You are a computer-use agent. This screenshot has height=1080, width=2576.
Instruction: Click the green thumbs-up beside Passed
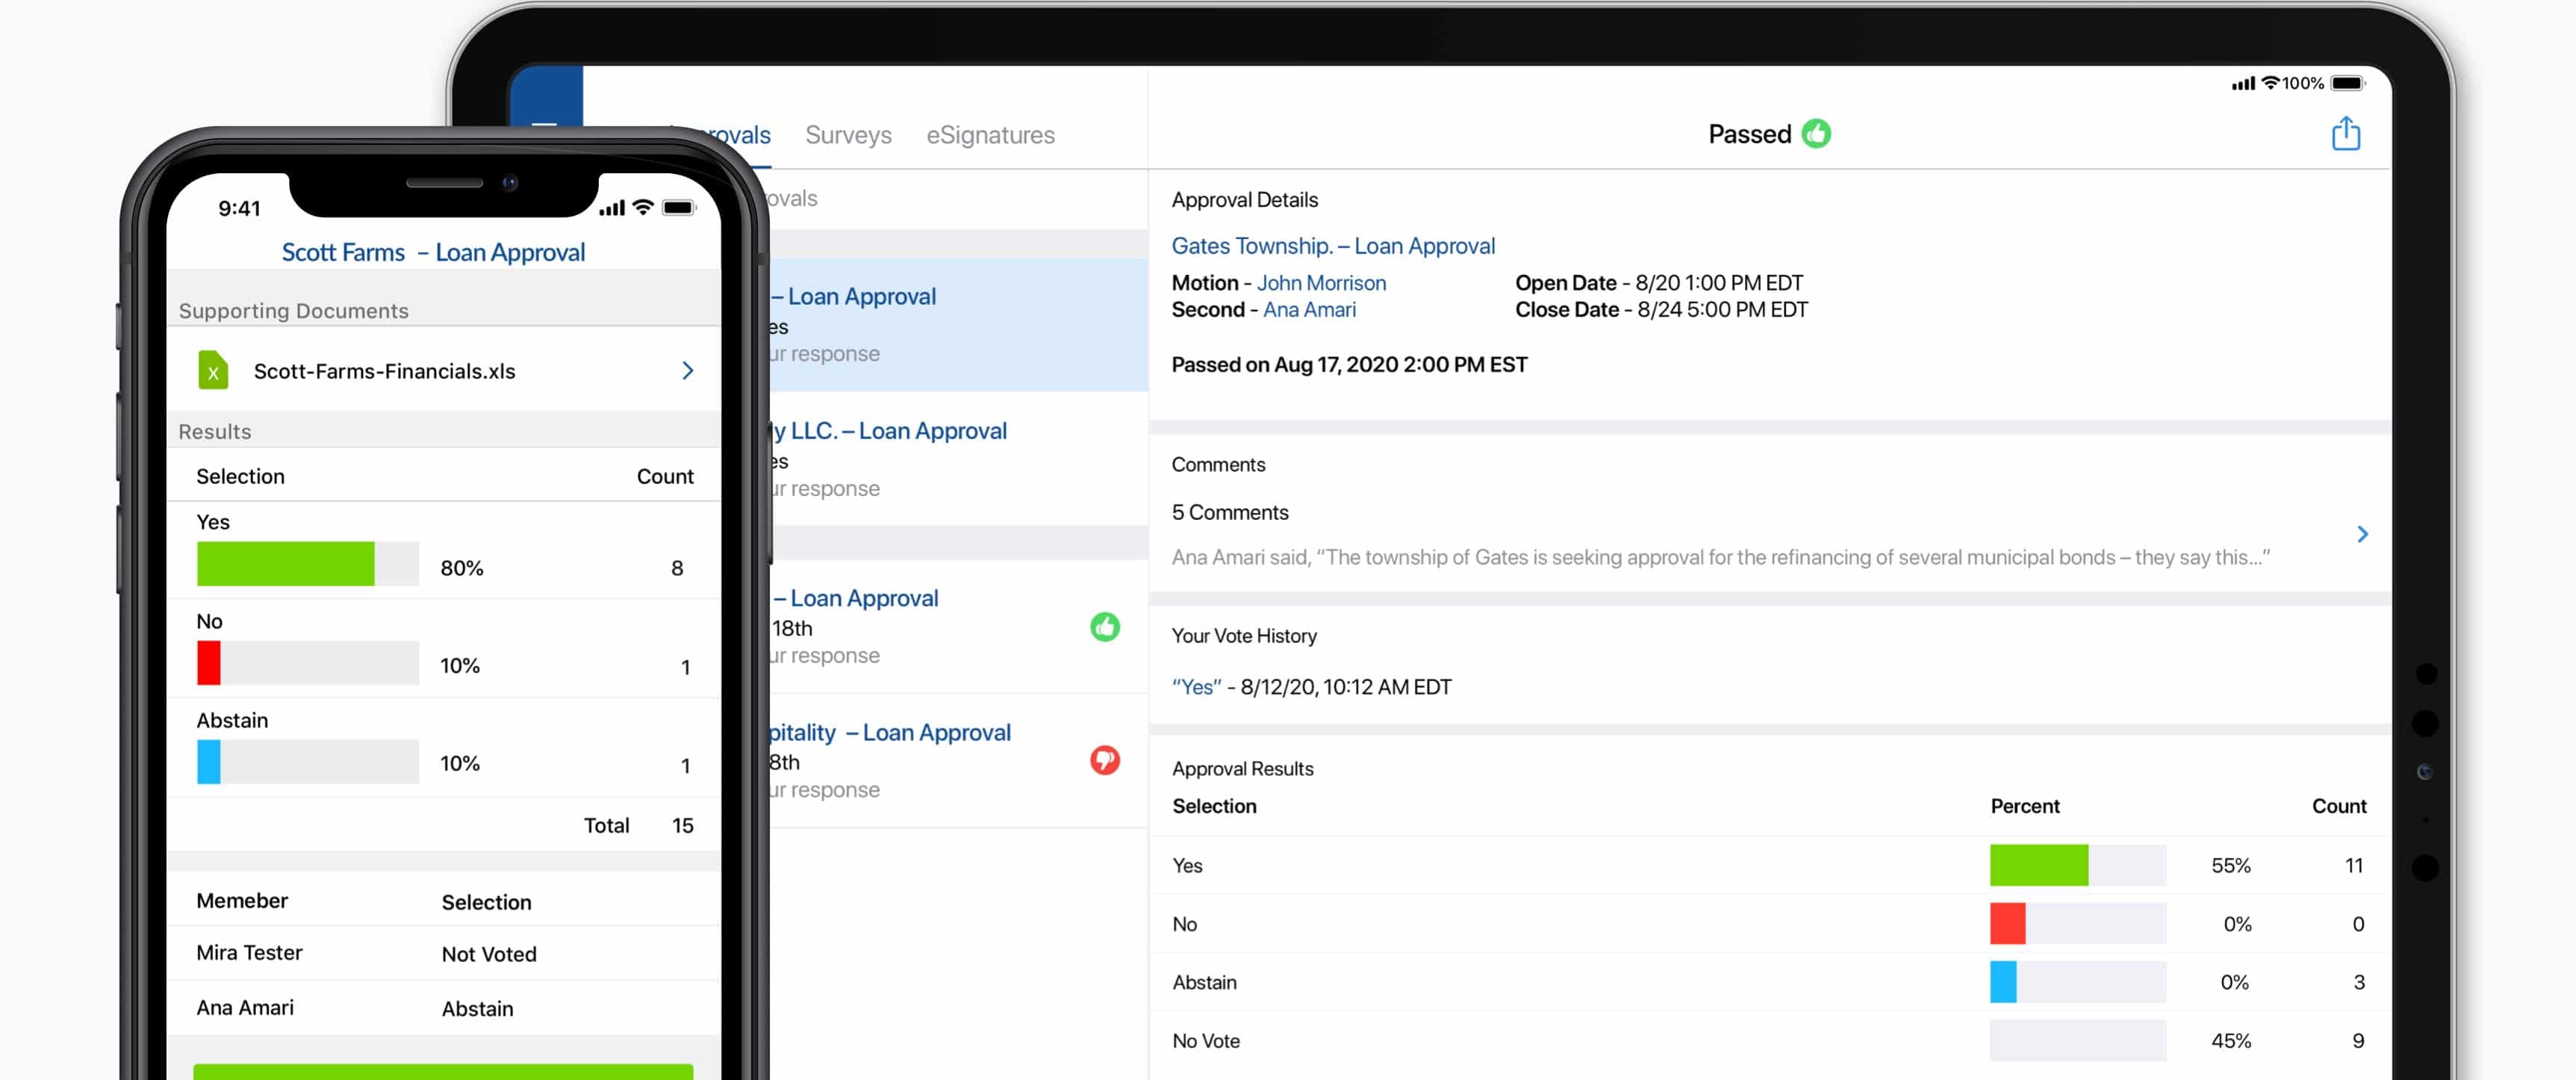pos(1816,134)
